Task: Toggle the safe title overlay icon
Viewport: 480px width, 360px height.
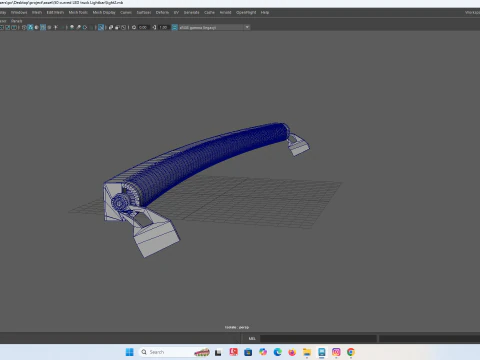Action: pyautogui.click(x=14, y=27)
